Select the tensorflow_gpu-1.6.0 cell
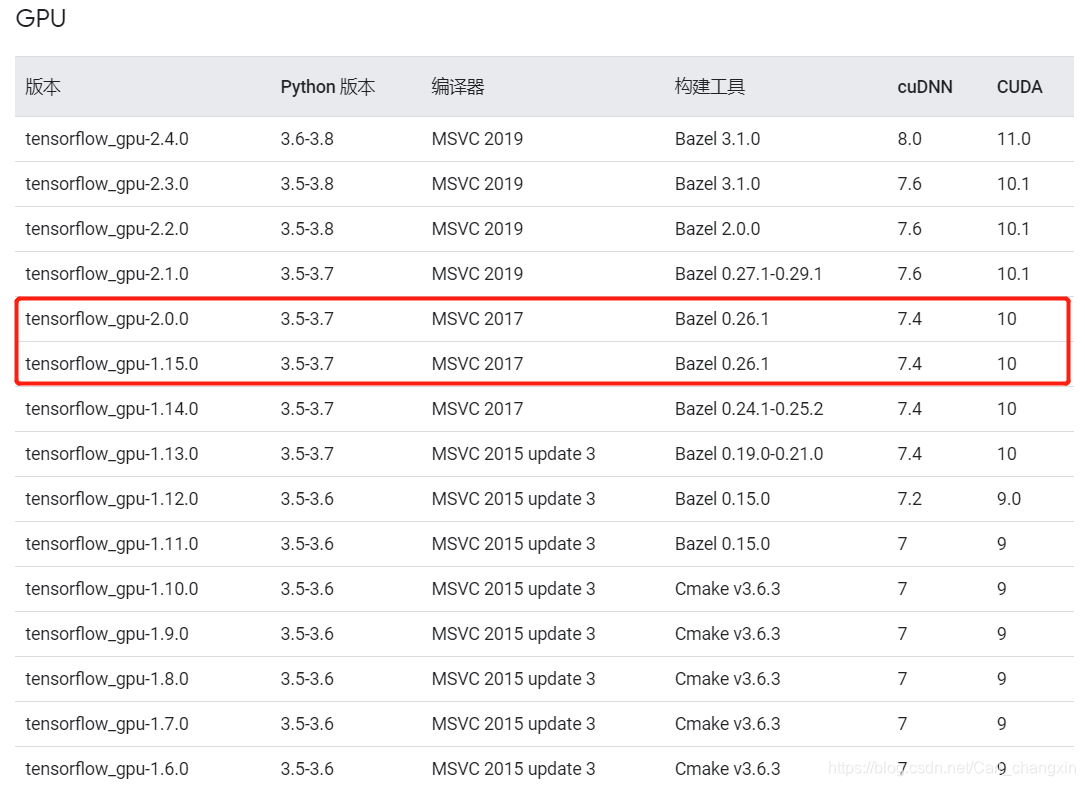Screen dimensions: 1085x786 tap(107, 769)
